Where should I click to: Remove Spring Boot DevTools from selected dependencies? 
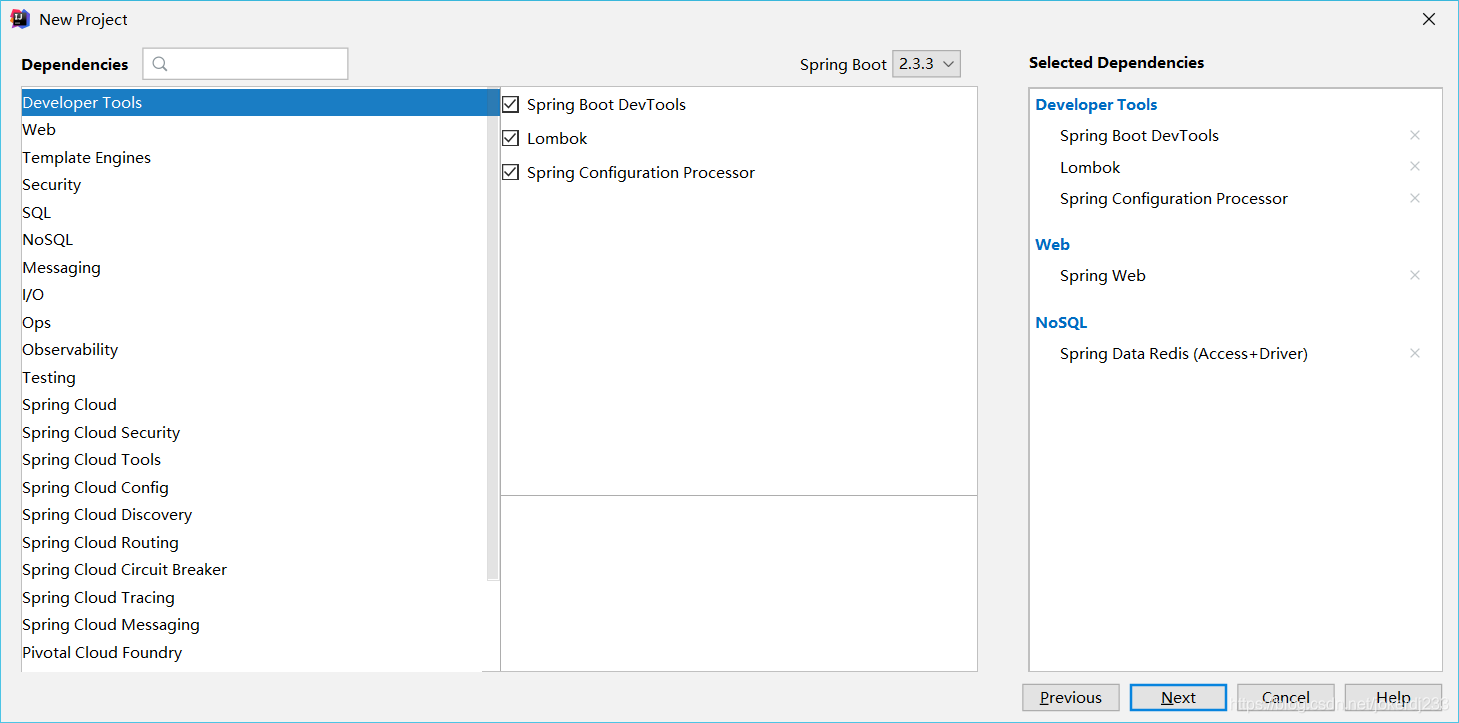pos(1414,135)
